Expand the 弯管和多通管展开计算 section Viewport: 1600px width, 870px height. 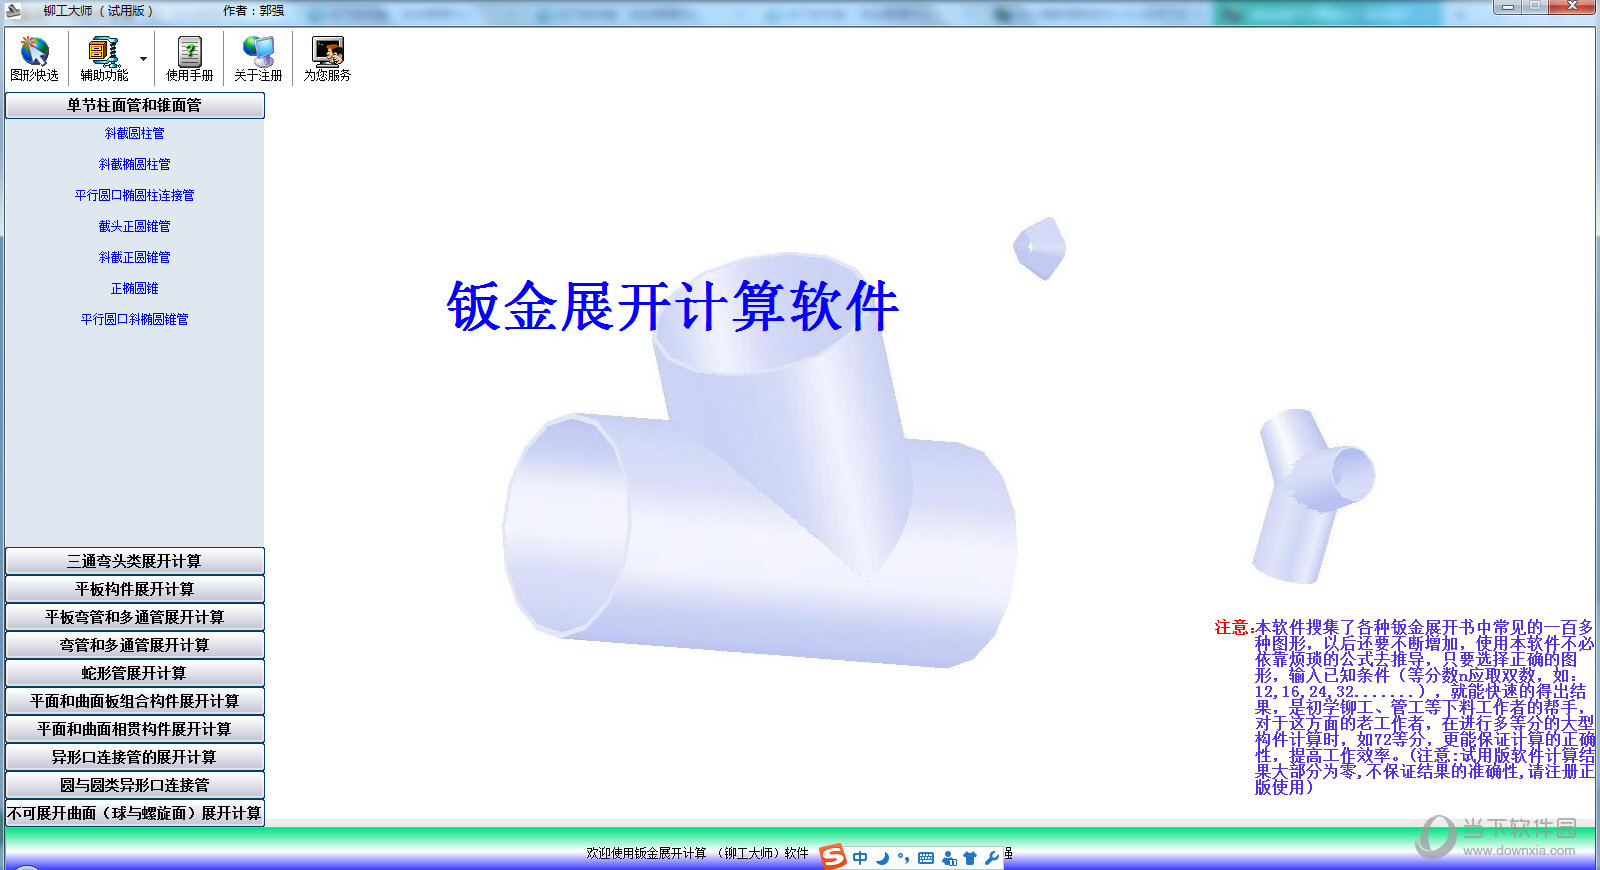tap(135, 645)
